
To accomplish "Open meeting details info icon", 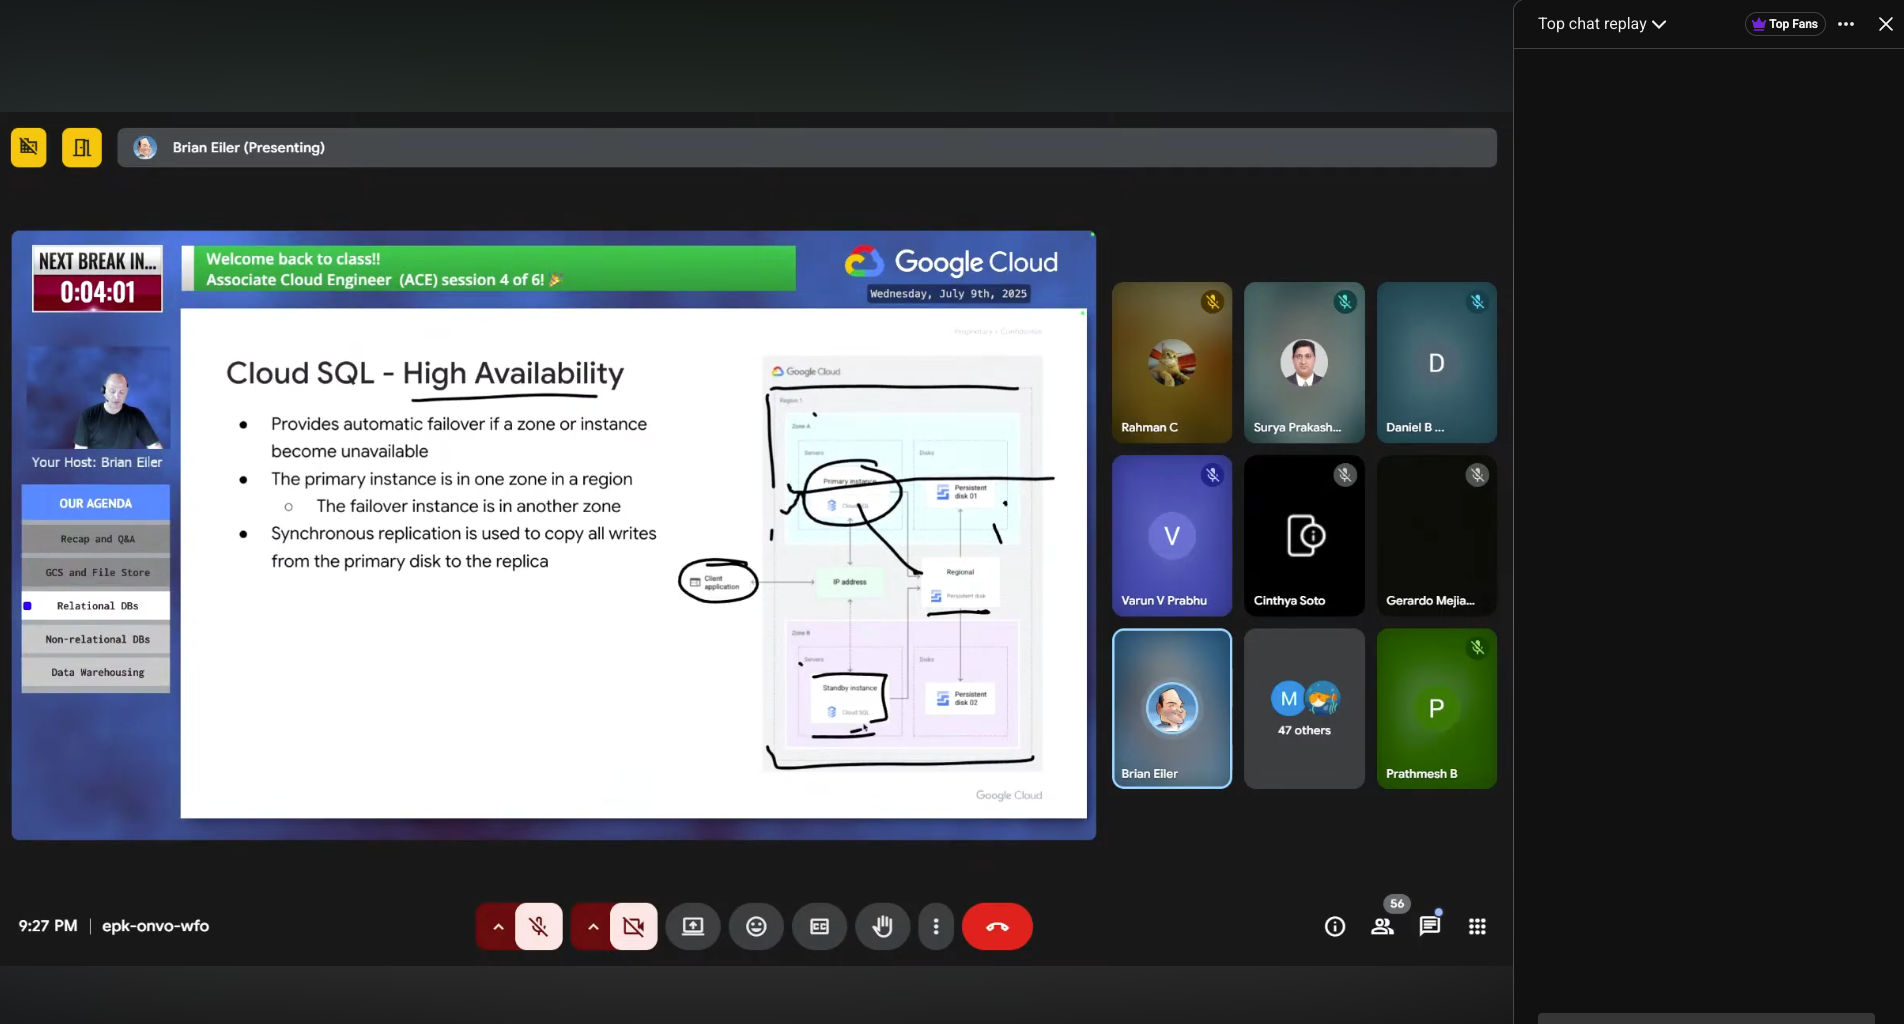I will (x=1335, y=927).
